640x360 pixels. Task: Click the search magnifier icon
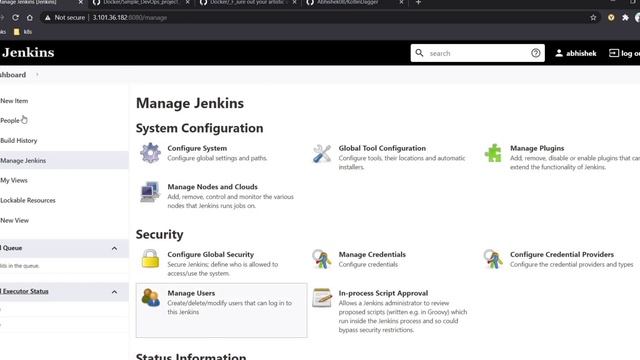pyautogui.click(x=419, y=53)
